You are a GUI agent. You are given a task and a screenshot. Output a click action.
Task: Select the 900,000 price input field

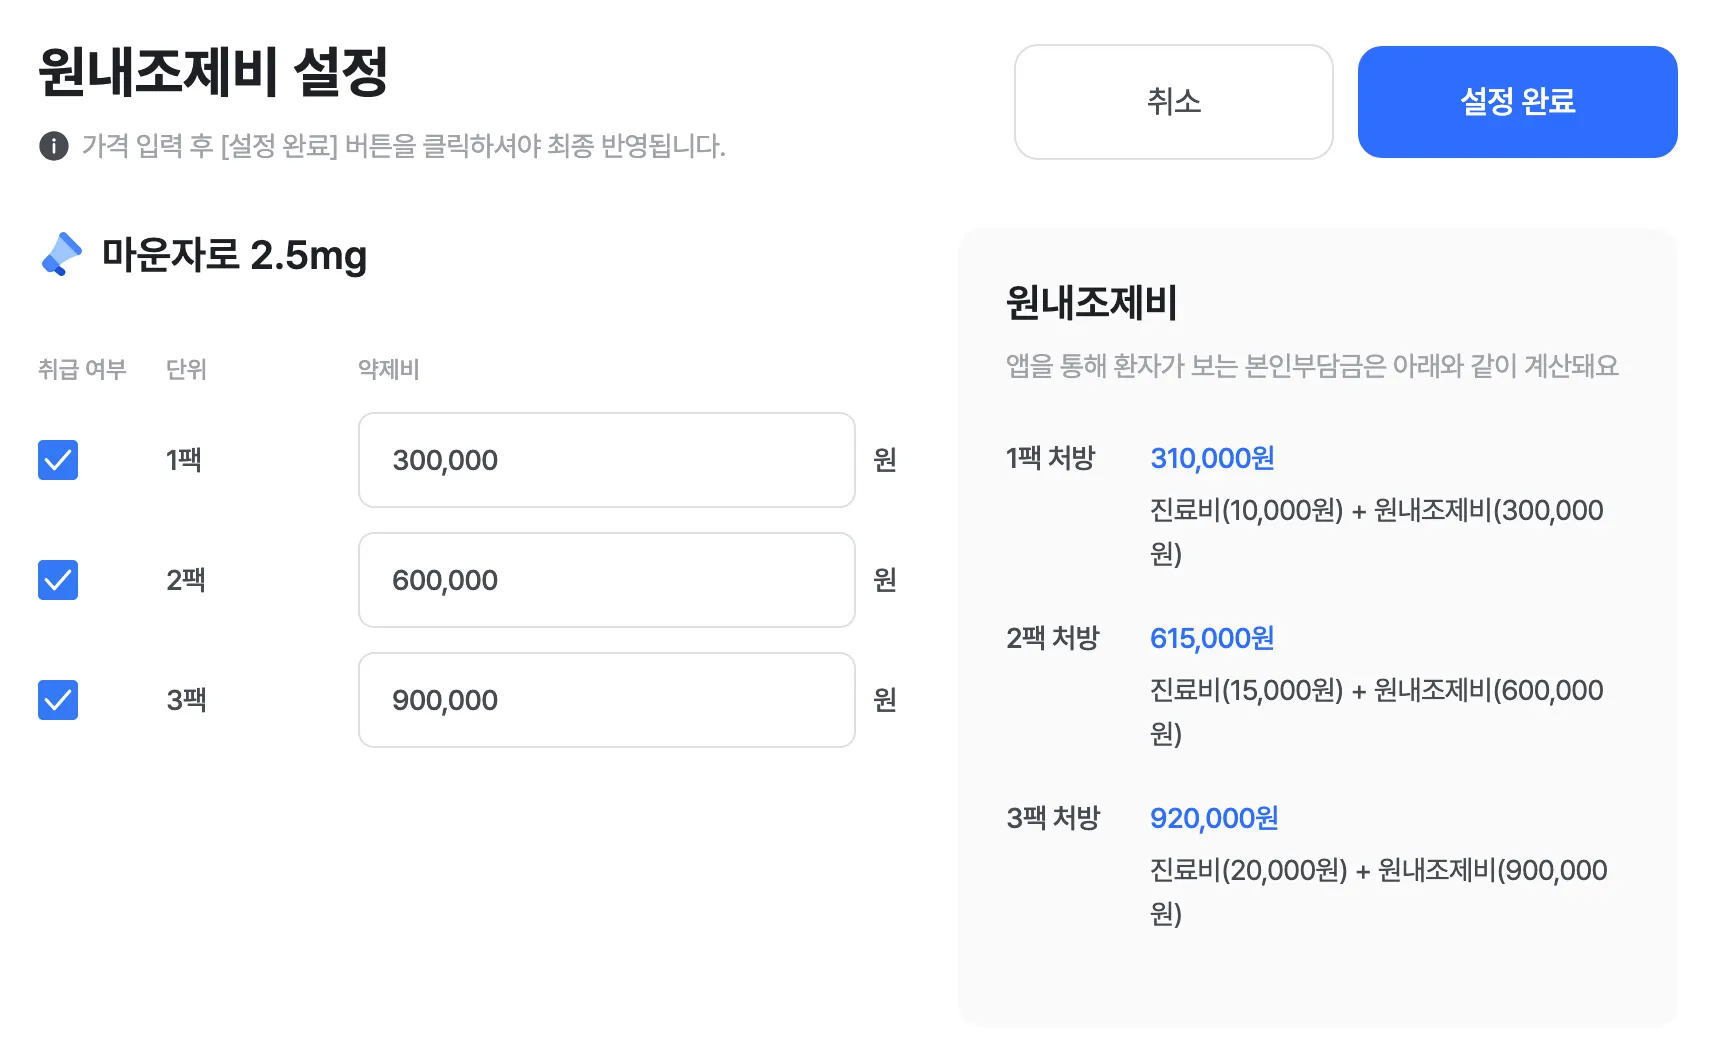pyautogui.click(x=606, y=700)
